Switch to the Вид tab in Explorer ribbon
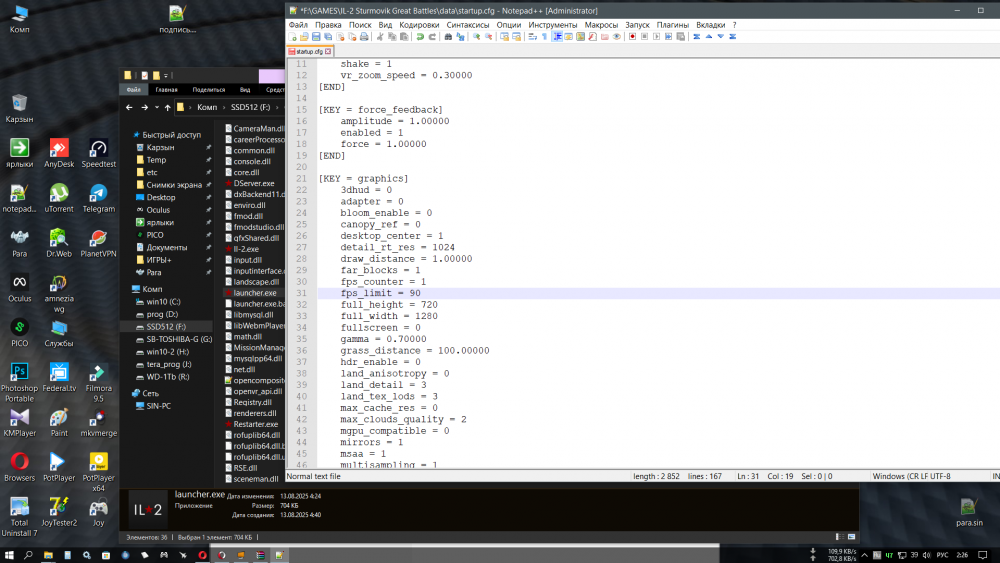 (244, 89)
